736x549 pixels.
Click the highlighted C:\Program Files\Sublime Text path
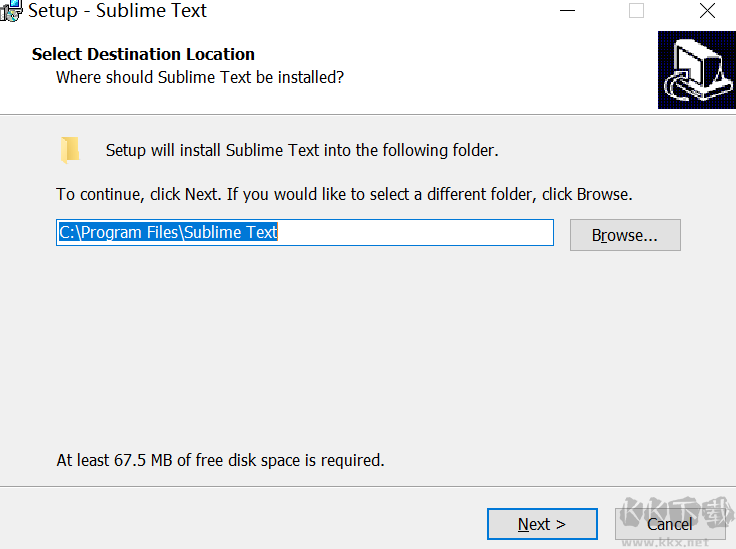pos(168,232)
